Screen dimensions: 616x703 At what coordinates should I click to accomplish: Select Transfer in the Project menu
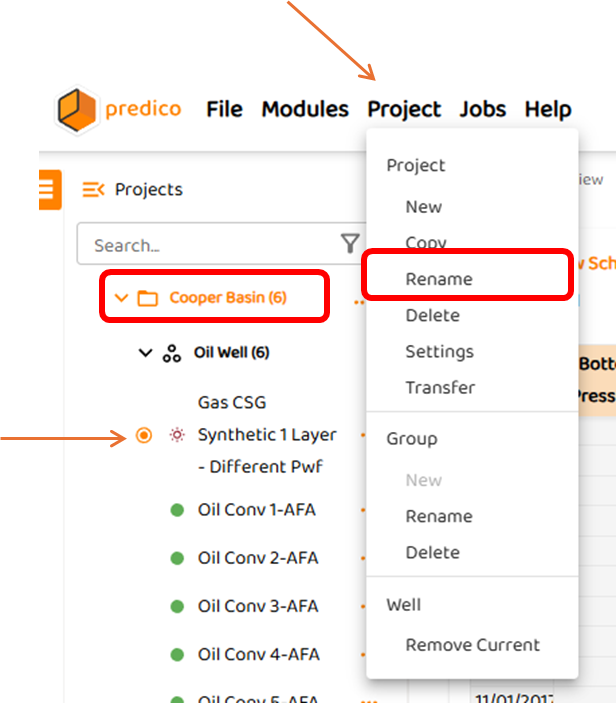(440, 388)
